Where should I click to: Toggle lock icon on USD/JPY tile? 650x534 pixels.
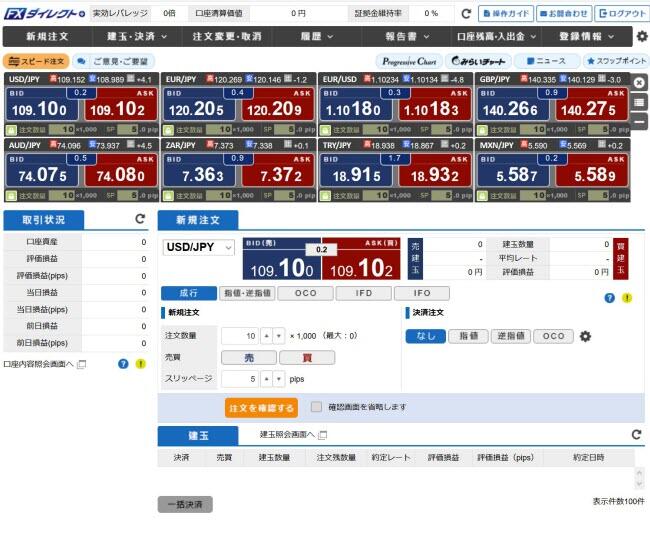click(x=11, y=130)
